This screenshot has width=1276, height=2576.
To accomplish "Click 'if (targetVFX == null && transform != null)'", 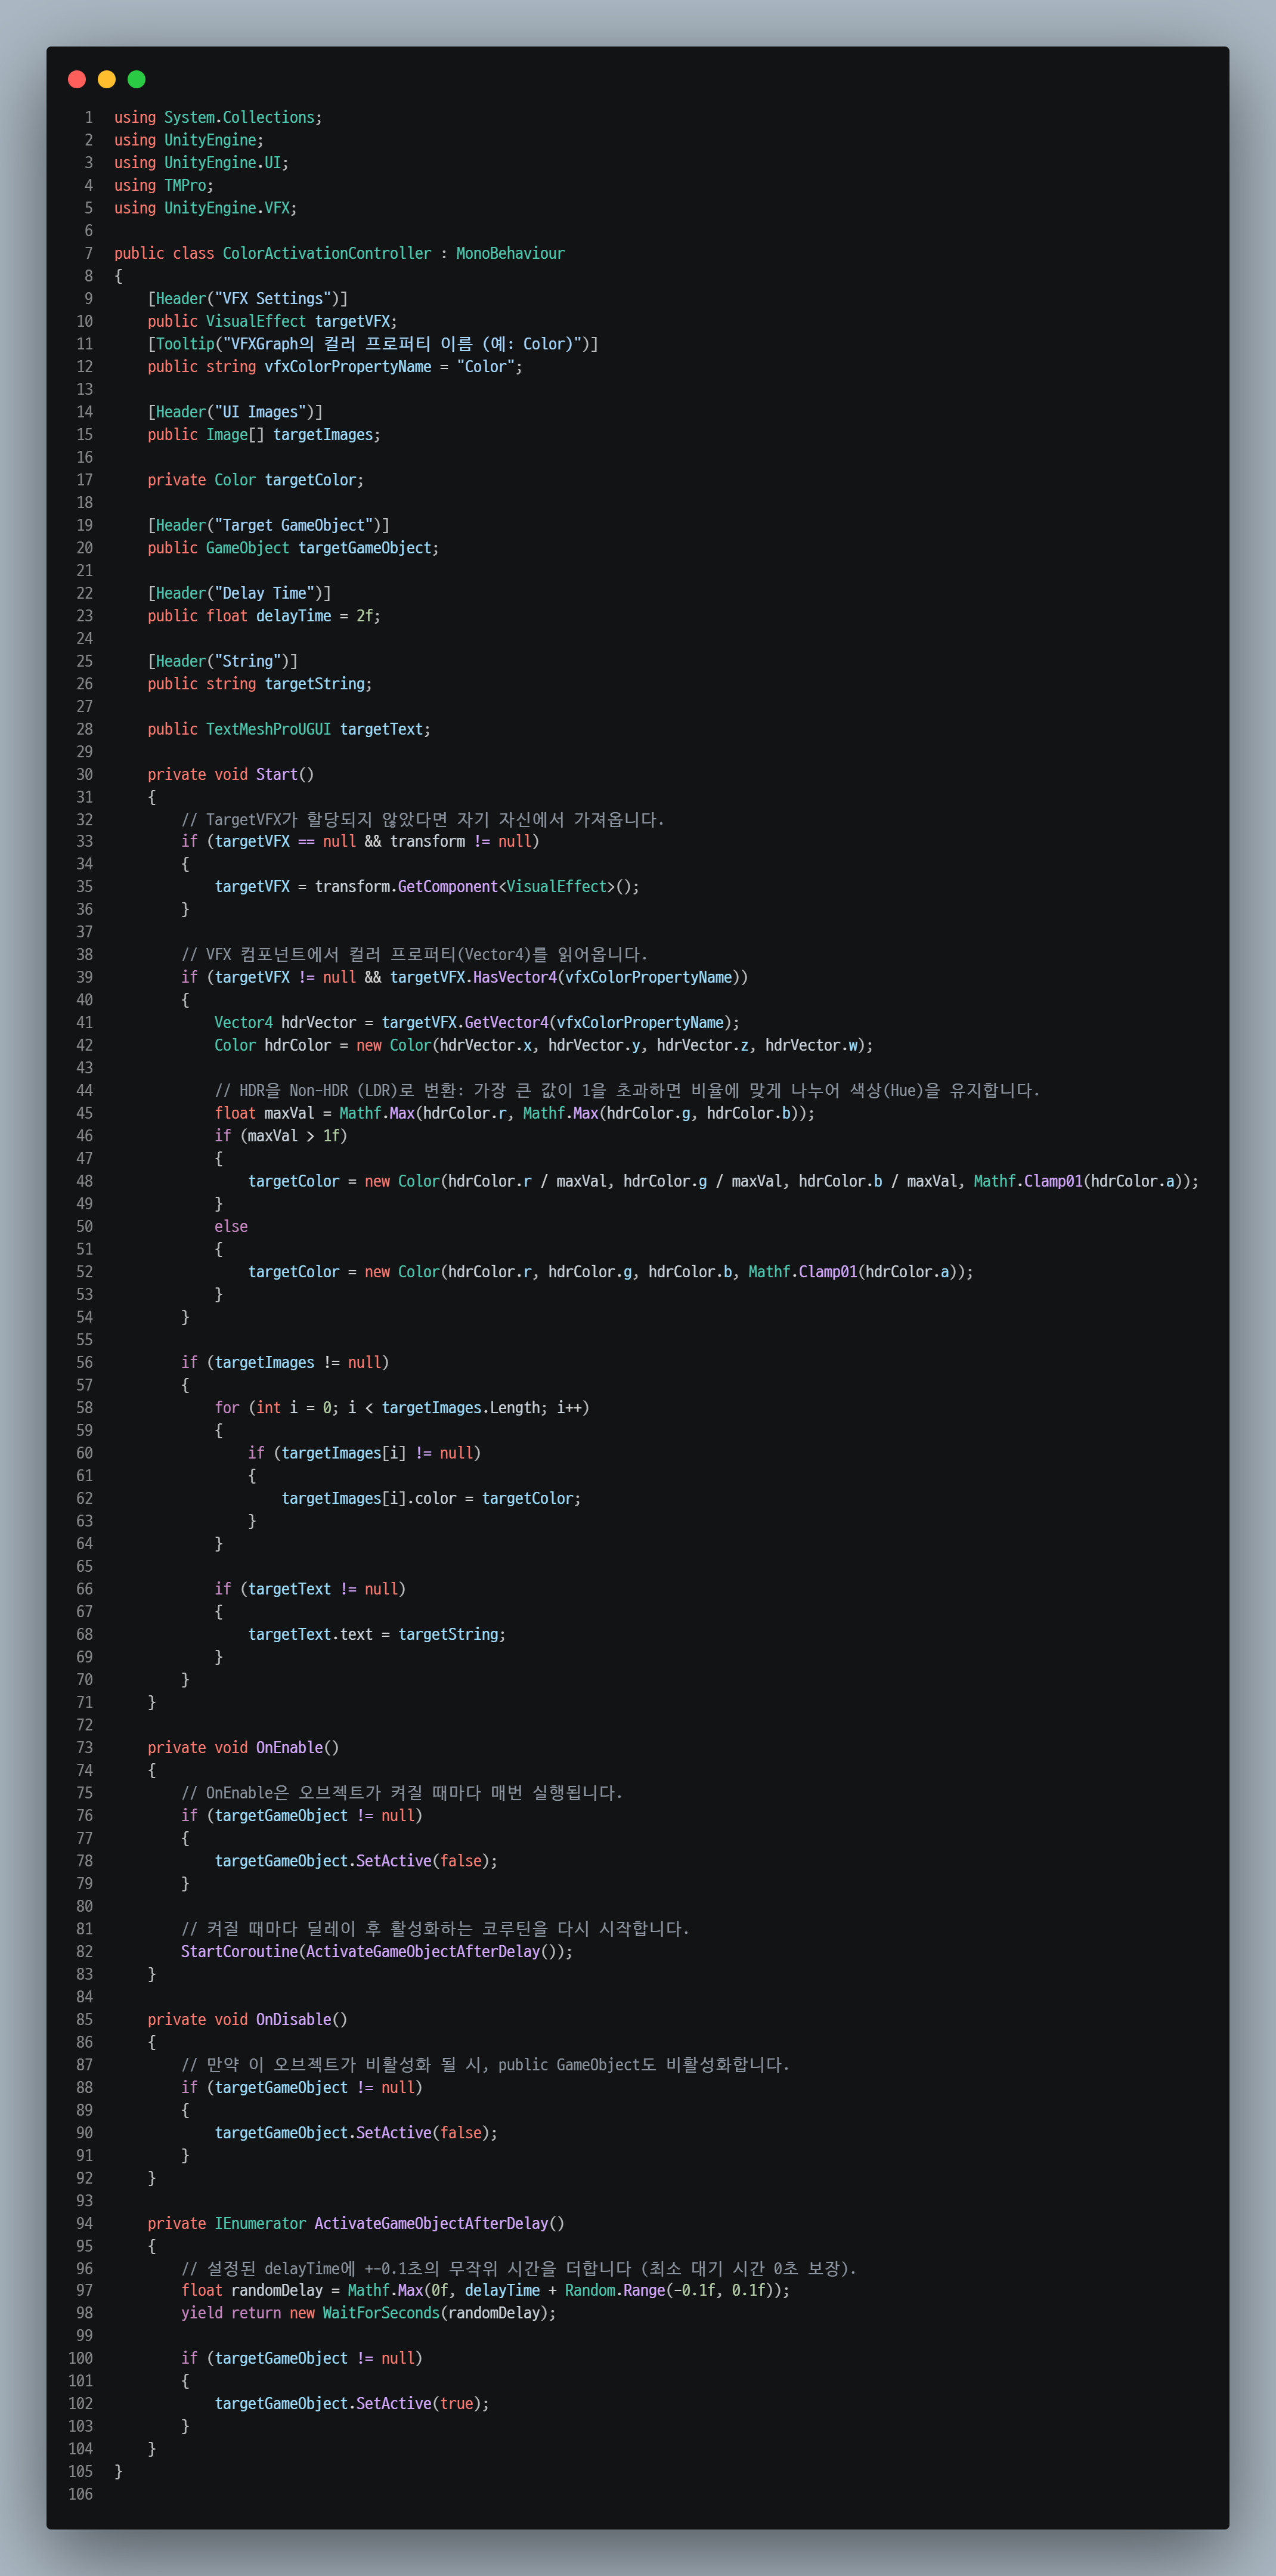I will (360, 841).
